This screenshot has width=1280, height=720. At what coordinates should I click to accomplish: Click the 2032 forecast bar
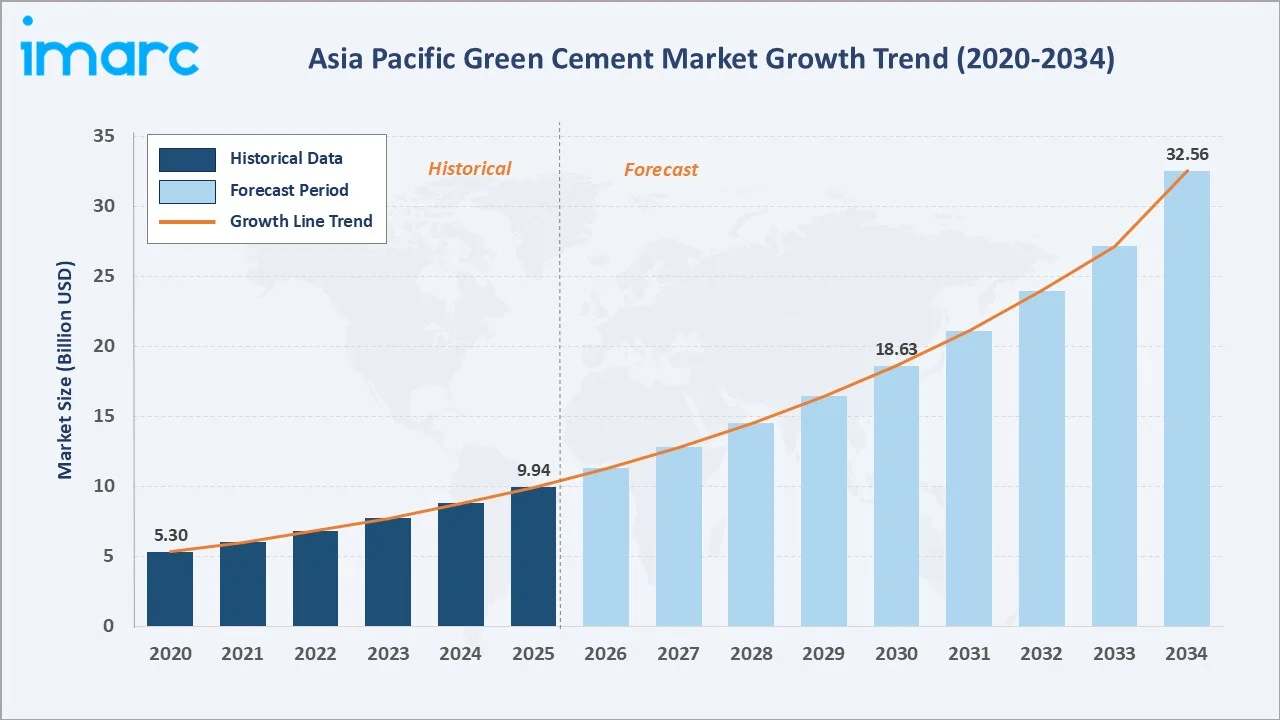[1042, 459]
